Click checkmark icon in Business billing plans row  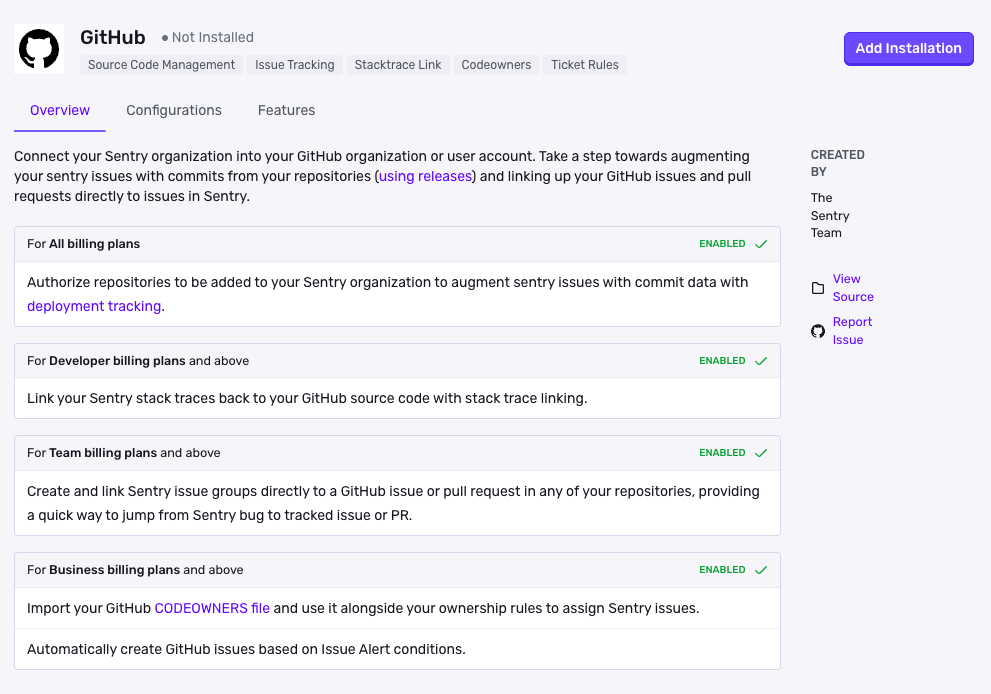click(x=761, y=570)
